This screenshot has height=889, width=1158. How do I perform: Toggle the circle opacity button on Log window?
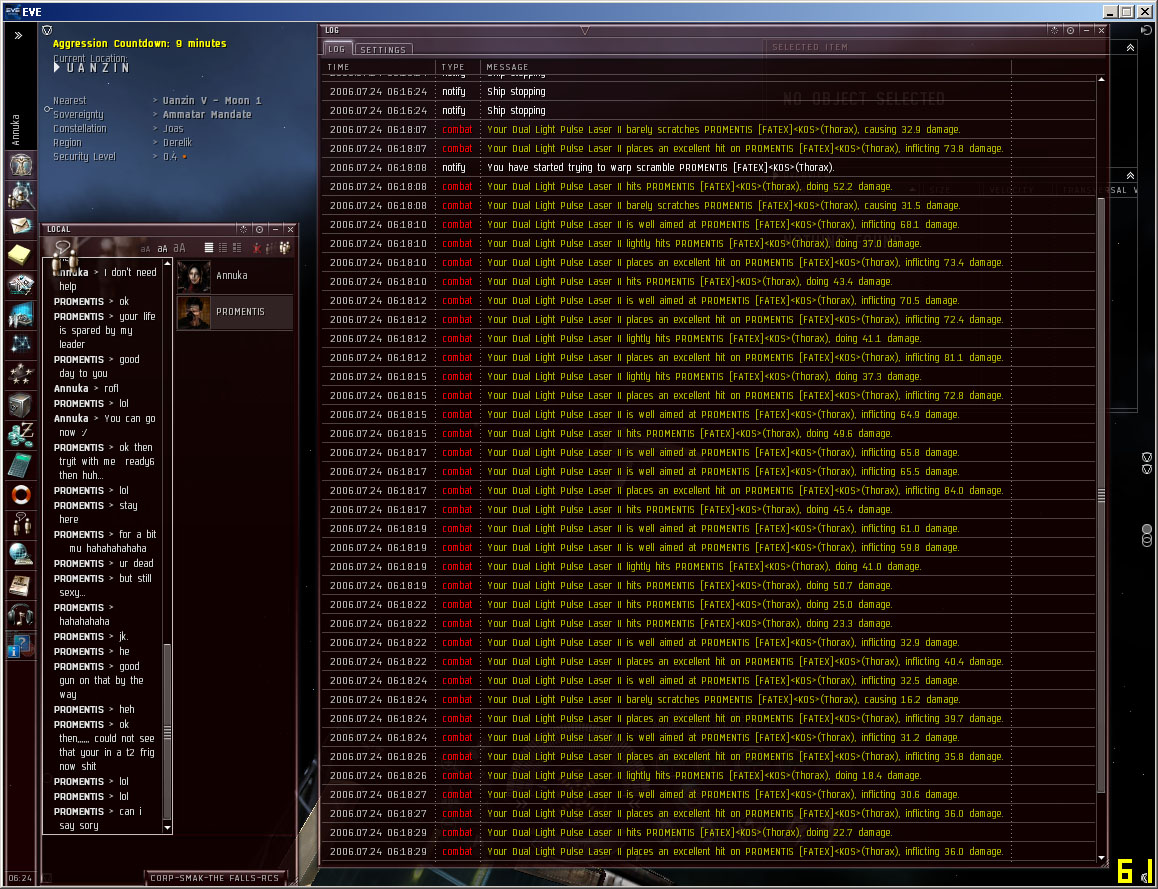pyautogui.click(x=1070, y=30)
